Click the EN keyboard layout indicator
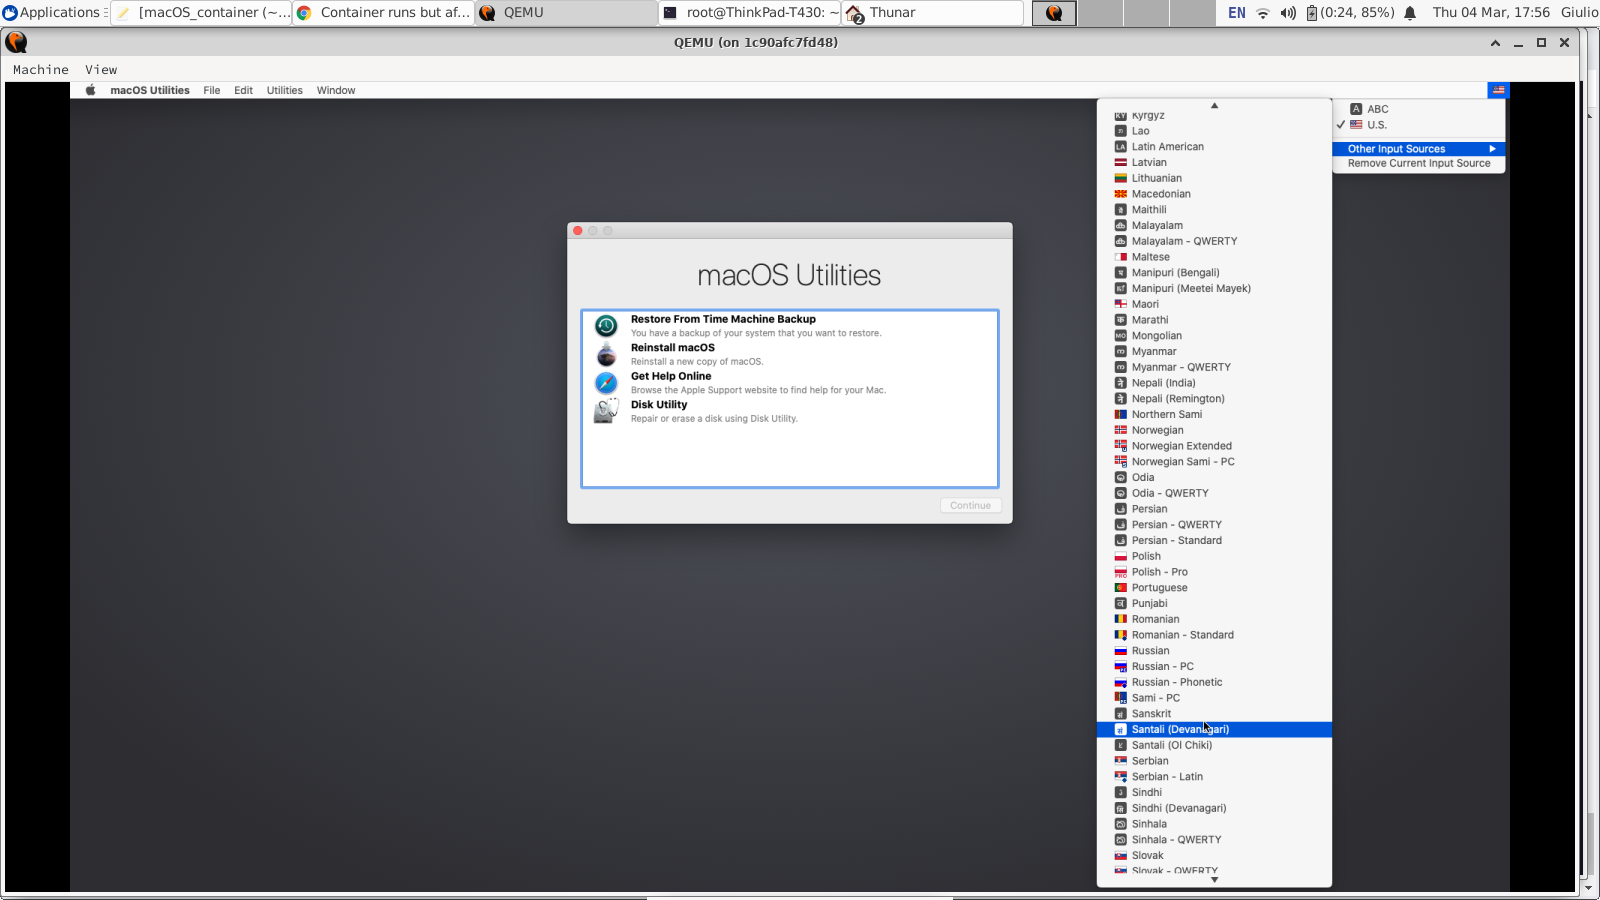 pos(1237,13)
